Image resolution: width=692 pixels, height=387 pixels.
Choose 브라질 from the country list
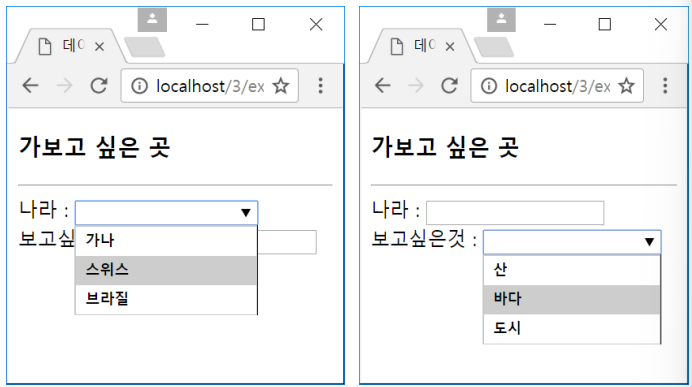(166, 299)
